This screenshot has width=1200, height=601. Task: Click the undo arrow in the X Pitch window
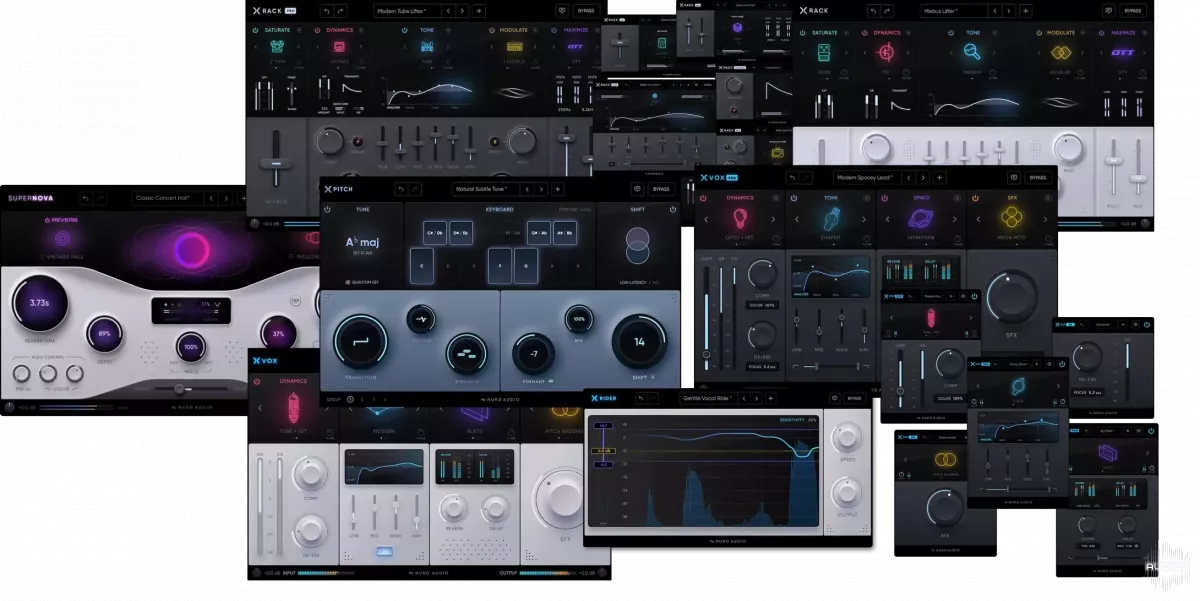tap(400, 189)
